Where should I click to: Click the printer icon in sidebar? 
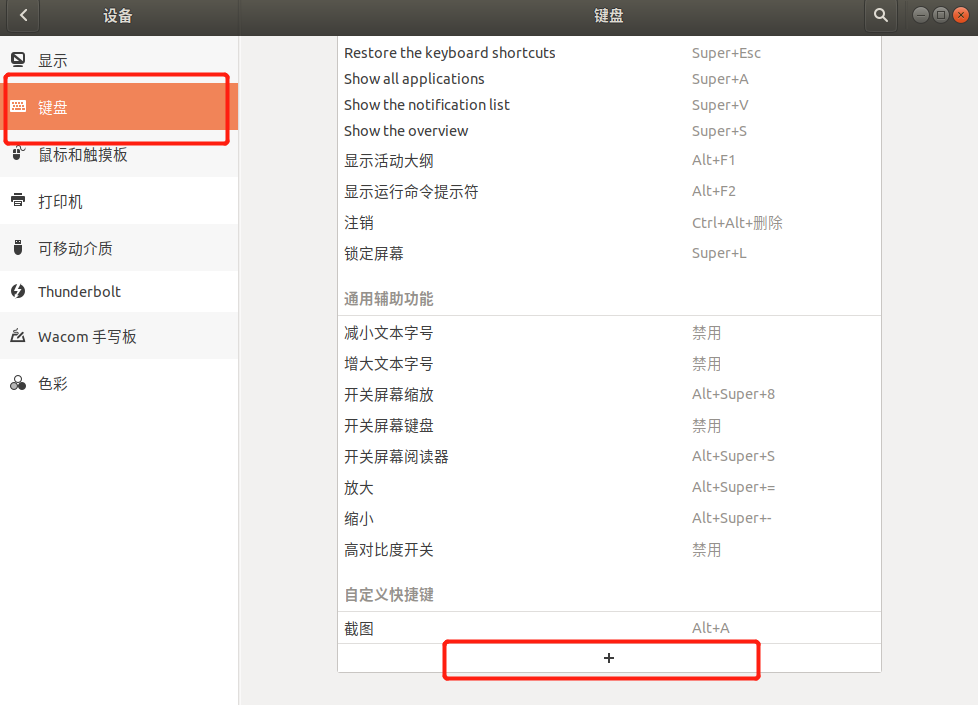(18, 200)
